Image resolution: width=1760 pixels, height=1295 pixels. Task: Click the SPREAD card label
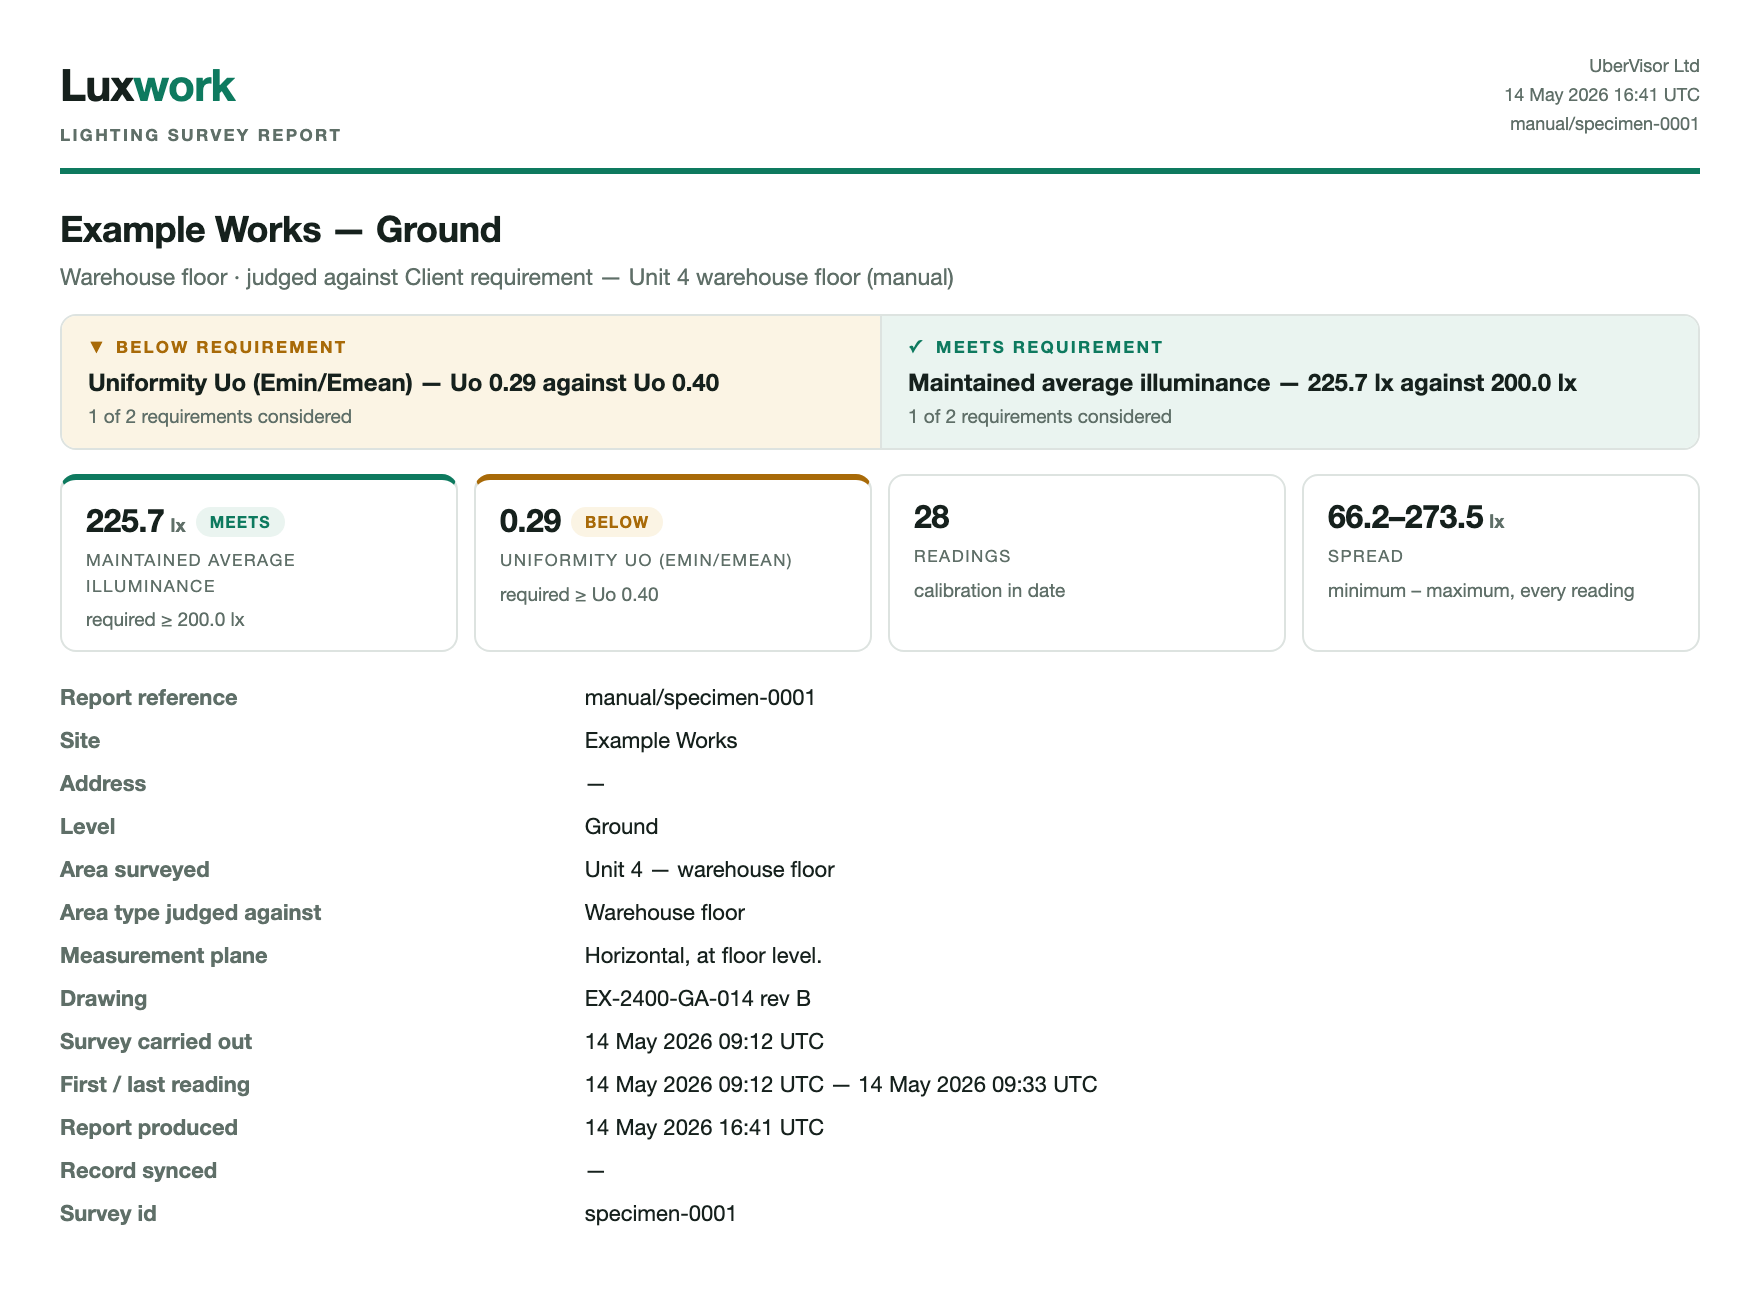pyautogui.click(x=1365, y=556)
